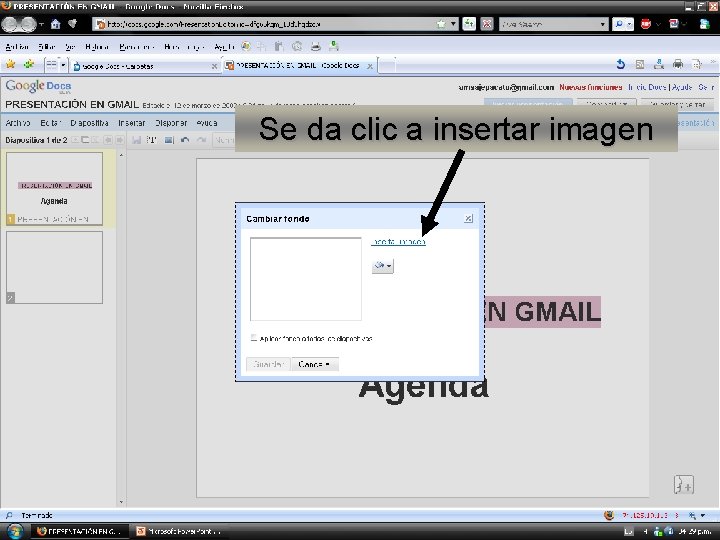This screenshot has height=540, width=720.
Task: Click the Insertar imagen link in dialog
Action: pyautogui.click(x=399, y=242)
